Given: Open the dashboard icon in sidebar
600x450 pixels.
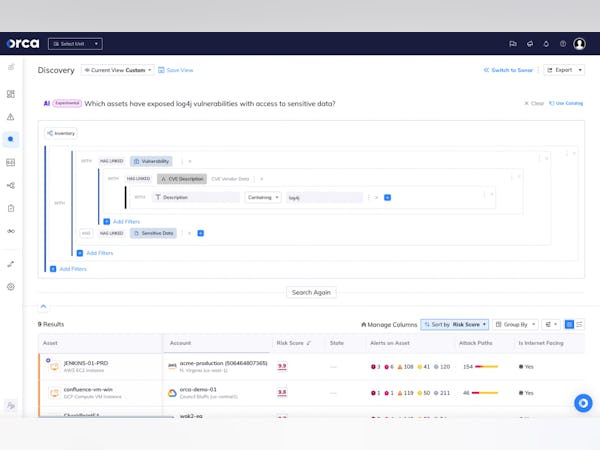Looking at the screenshot, I should 11,94.
